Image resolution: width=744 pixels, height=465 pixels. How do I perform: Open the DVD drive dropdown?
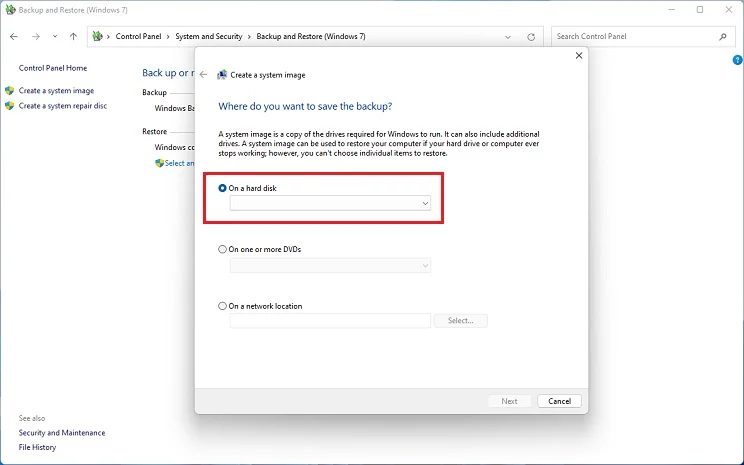point(330,265)
